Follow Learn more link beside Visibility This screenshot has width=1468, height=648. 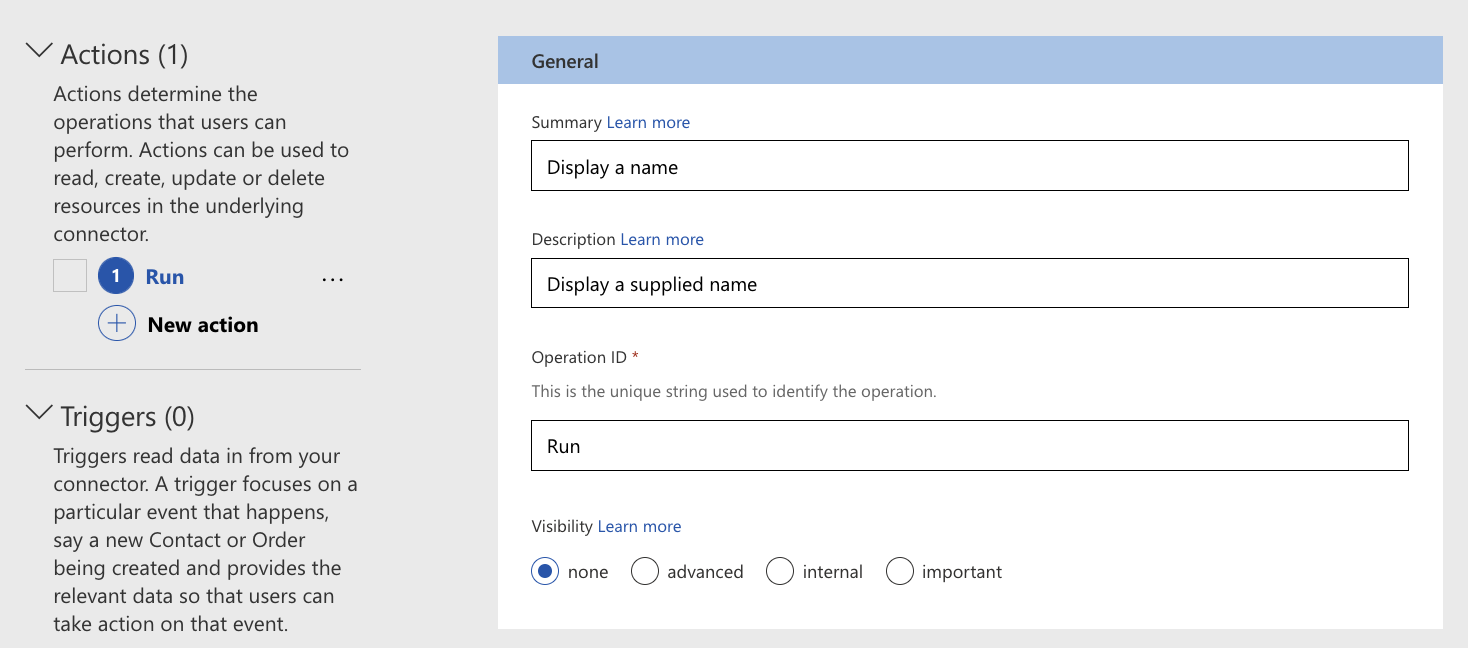click(639, 526)
